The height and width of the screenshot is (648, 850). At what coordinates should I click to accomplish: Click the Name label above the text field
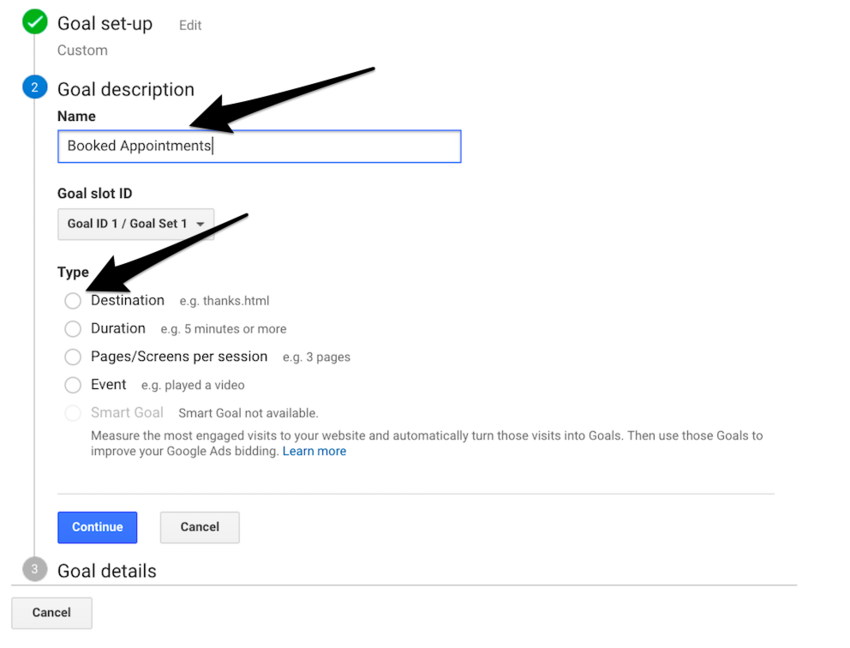coord(76,116)
